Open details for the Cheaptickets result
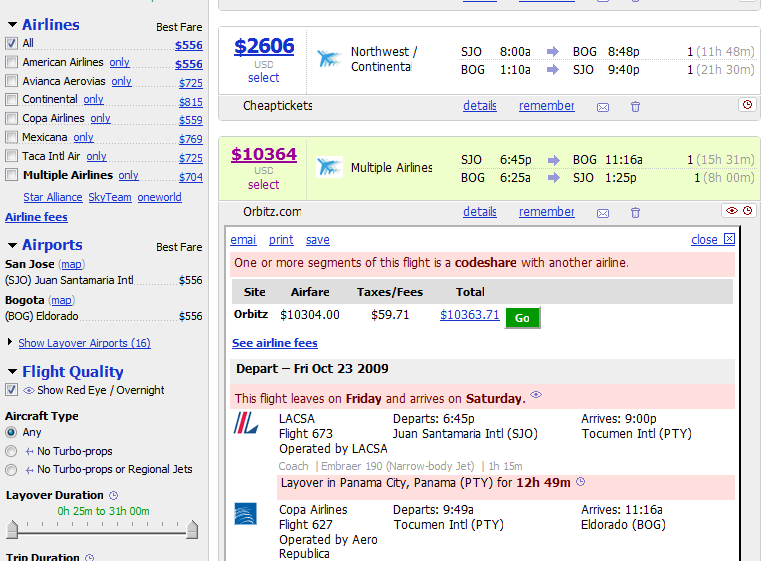The width and height of the screenshot is (769, 561). tap(480, 105)
